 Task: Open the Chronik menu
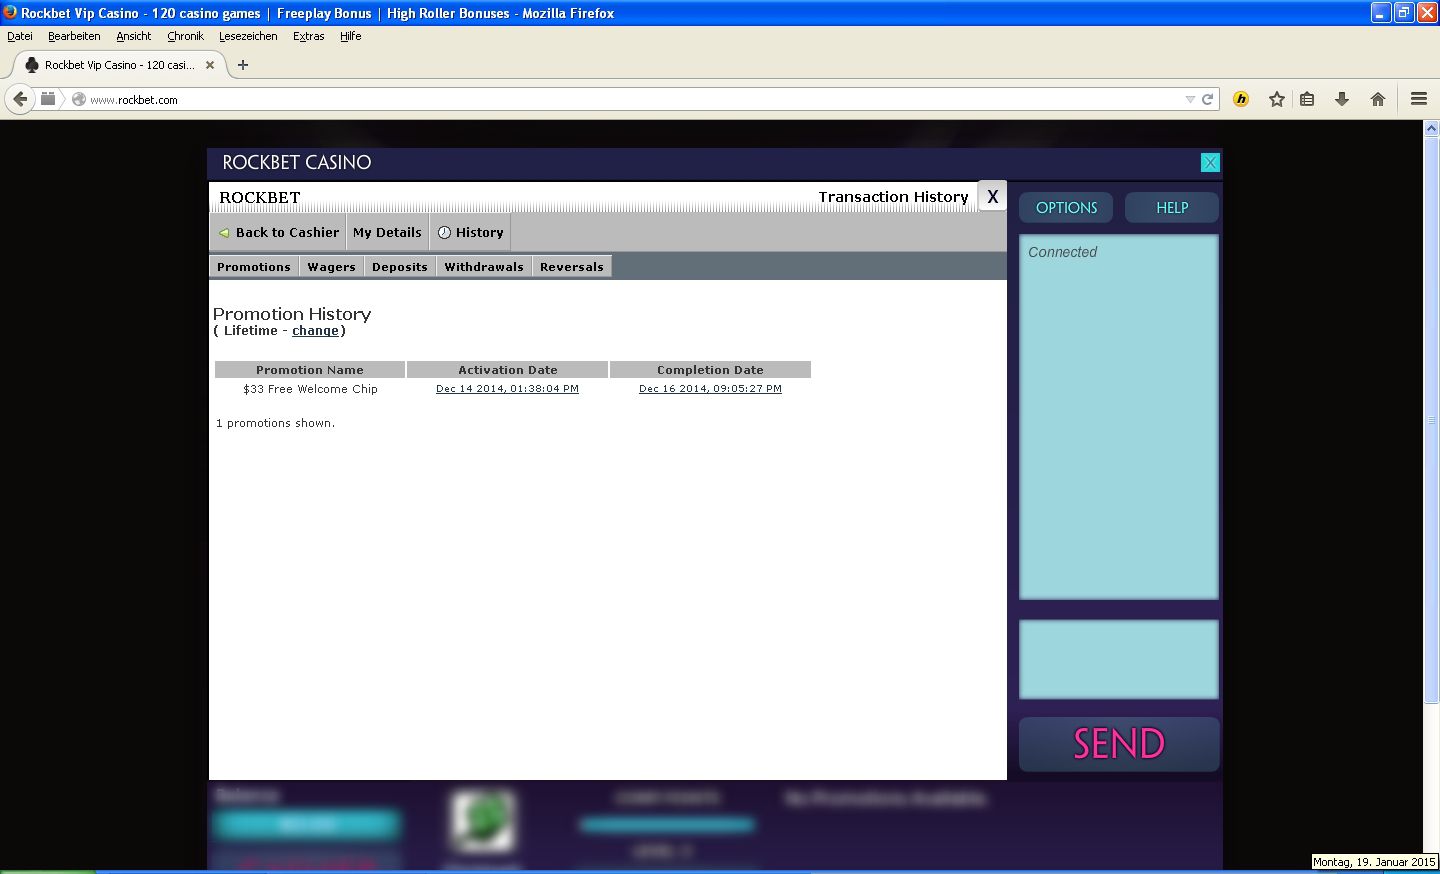(185, 36)
